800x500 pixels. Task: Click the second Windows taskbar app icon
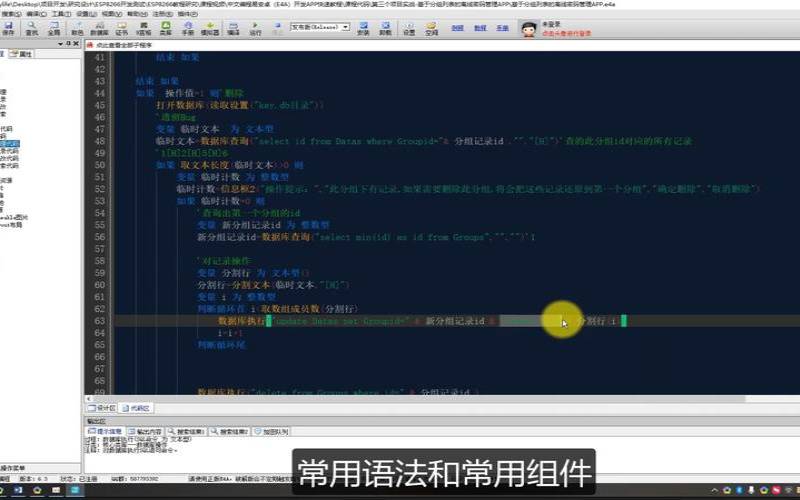(18, 490)
